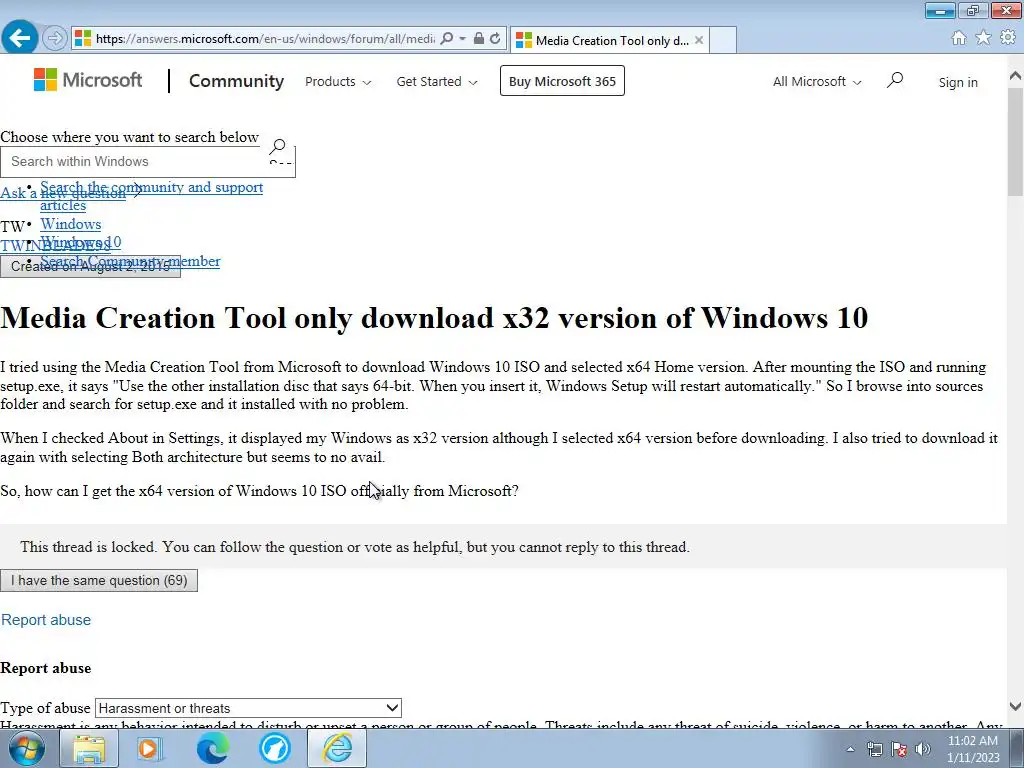Select the Windows search scope link
The image size is (1024, 768).
pos(71,224)
